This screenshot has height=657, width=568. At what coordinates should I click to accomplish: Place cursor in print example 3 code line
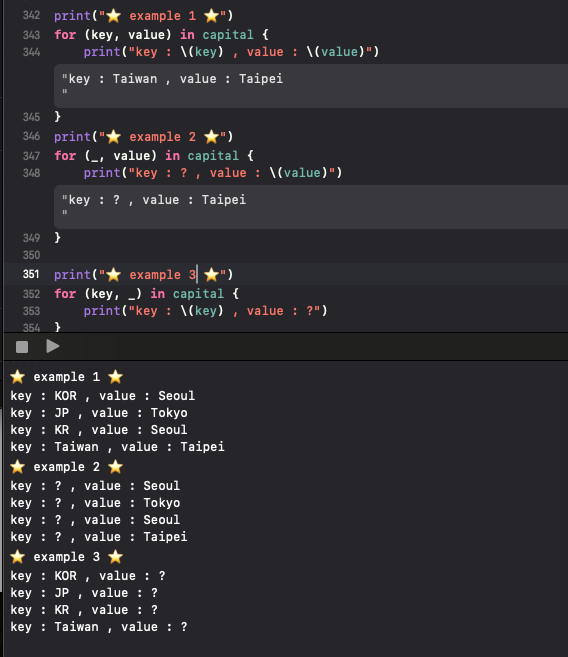143,275
